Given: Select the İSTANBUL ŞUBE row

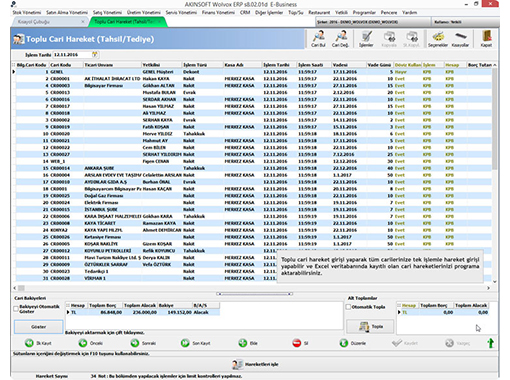Looking at the screenshot, I should tap(253, 209).
